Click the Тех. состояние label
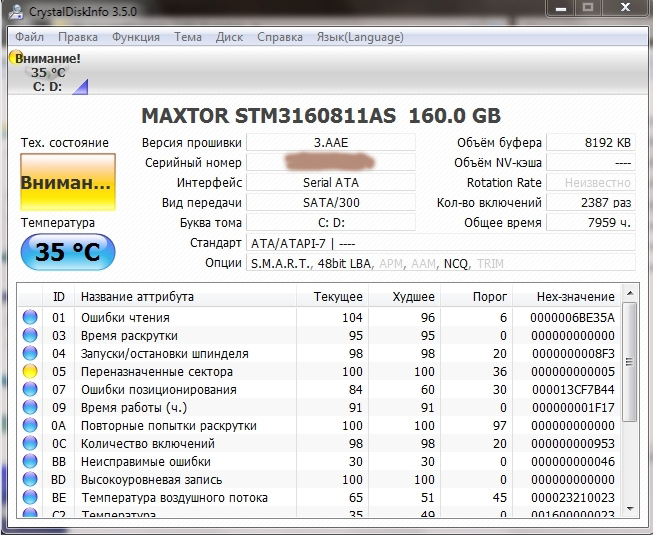This screenshot has width=653, height=535. coord(65,143)
